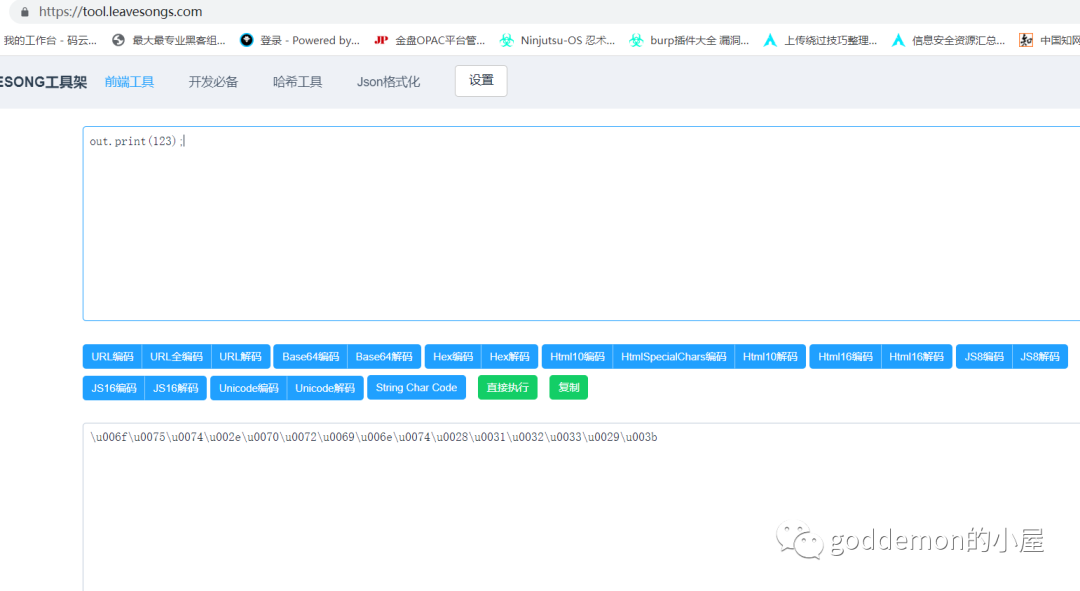Click the Base64编码 button
This screenshot has height=591, width=1080.
(x=311, y=357)
